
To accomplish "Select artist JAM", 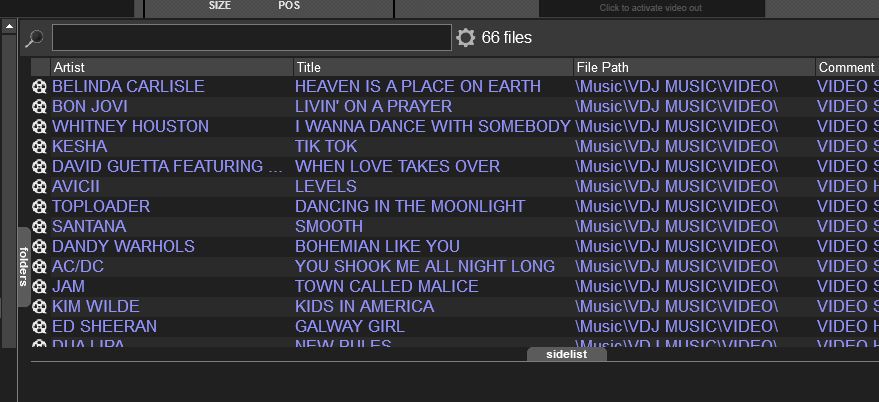I will 68,287.
